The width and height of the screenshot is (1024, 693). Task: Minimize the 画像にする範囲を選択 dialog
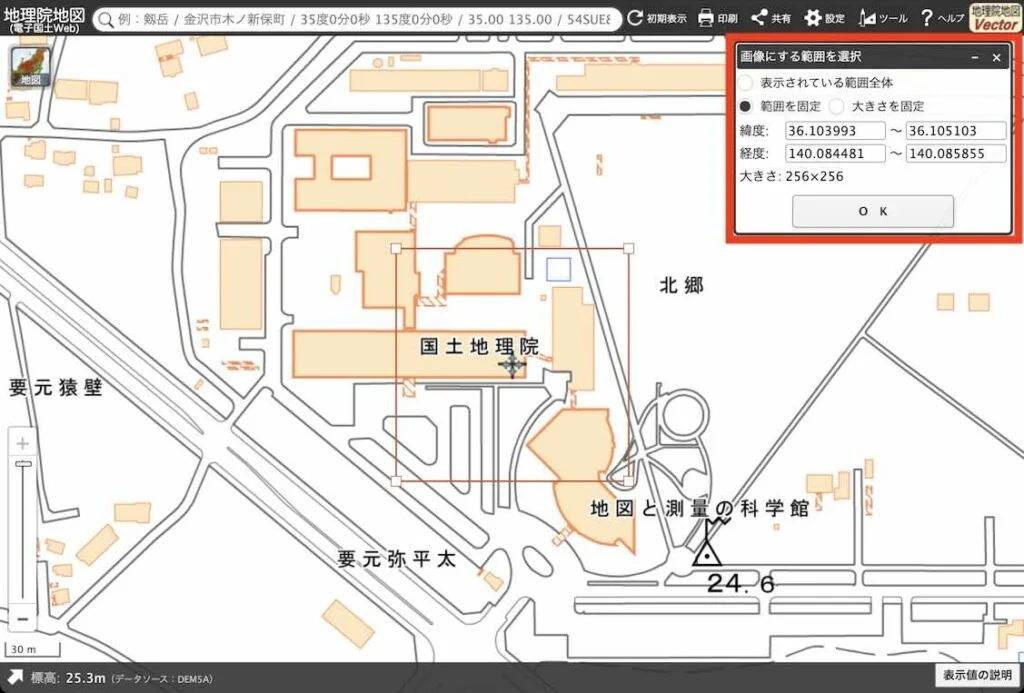(974, 58)
